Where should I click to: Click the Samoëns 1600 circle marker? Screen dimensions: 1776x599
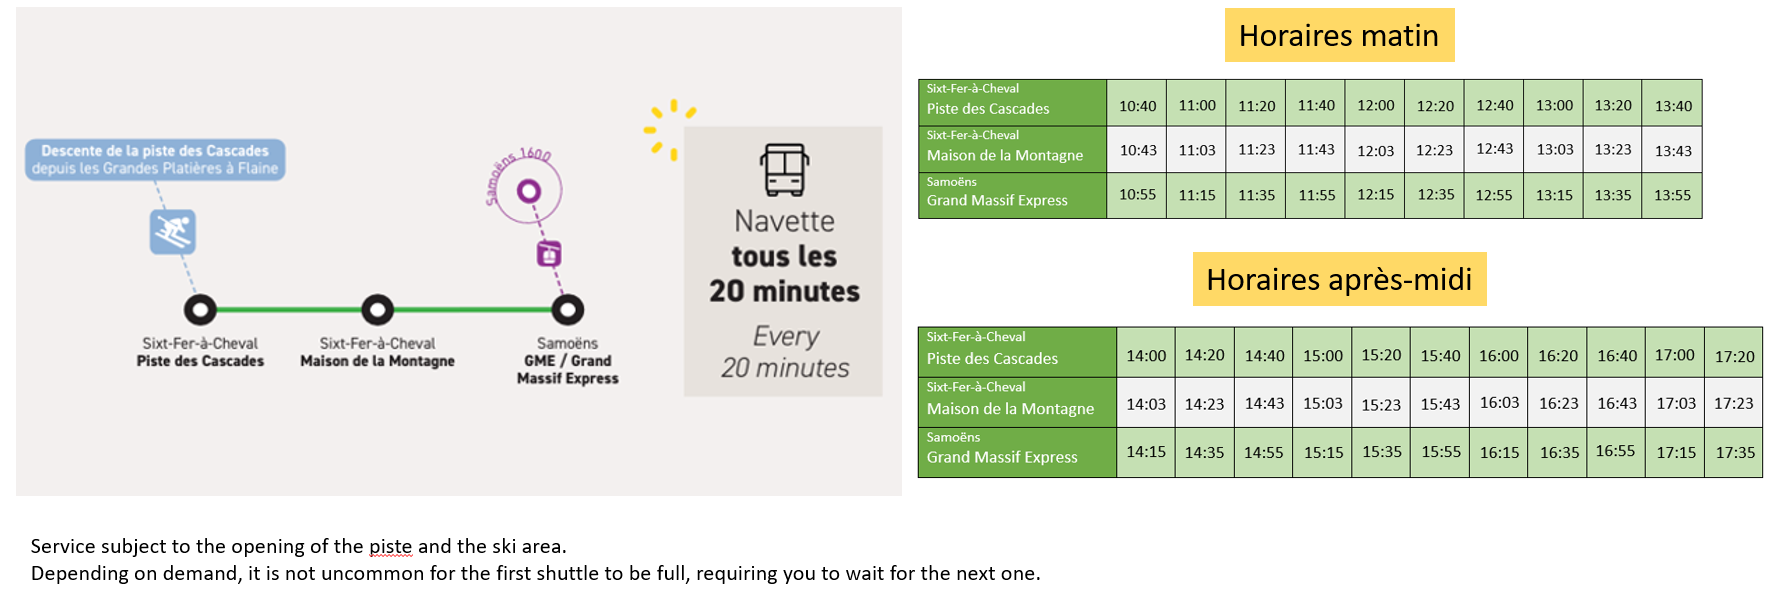coord(529,191)
